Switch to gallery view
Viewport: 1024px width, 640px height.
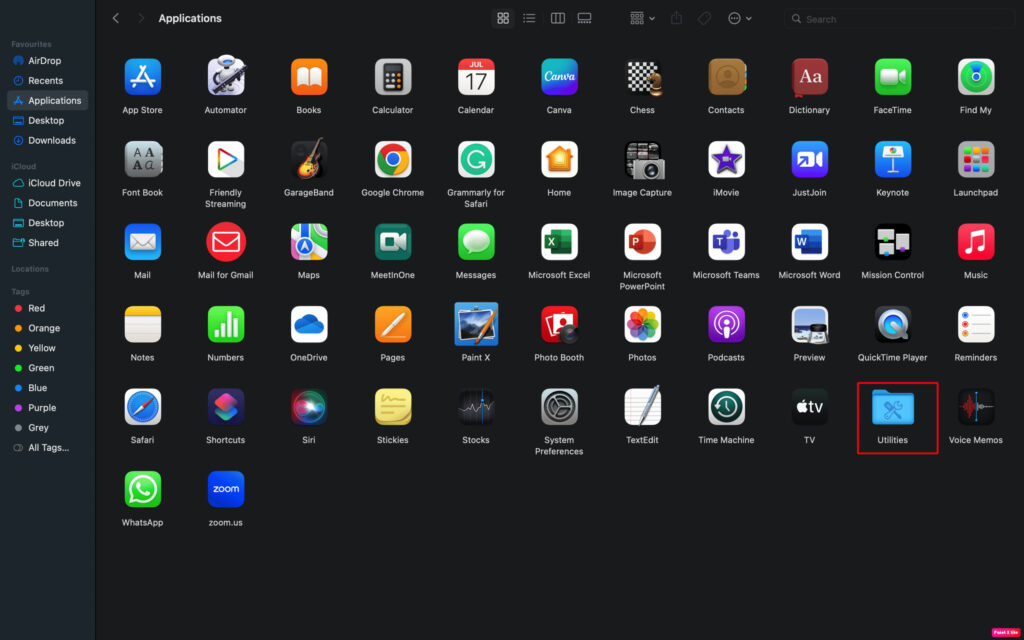click(585, 18)
